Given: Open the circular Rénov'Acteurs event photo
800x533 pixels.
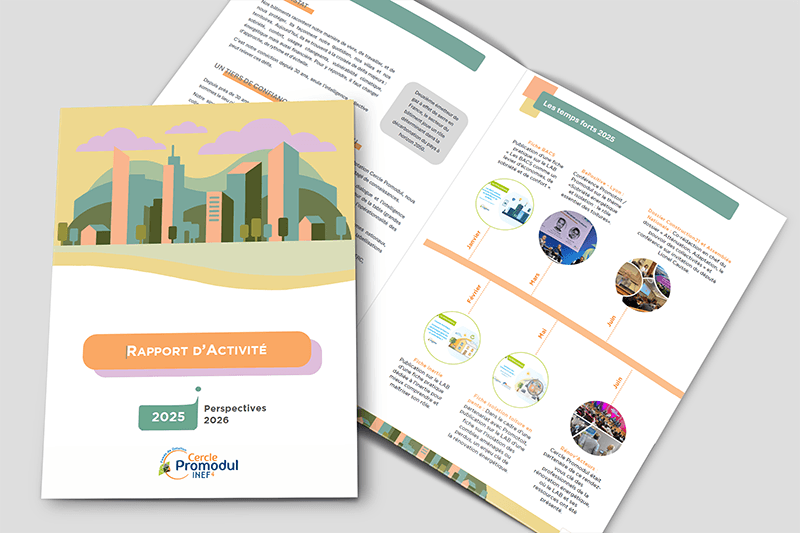Looking at the screenshot, I should pyautogui.click(x=598, y=428).
